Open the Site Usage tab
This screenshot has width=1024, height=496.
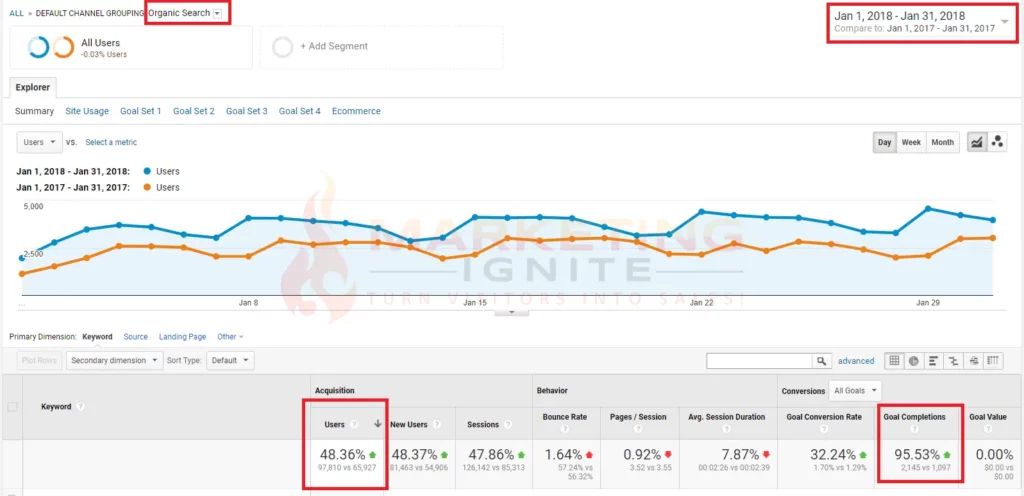tap(87, 111)
